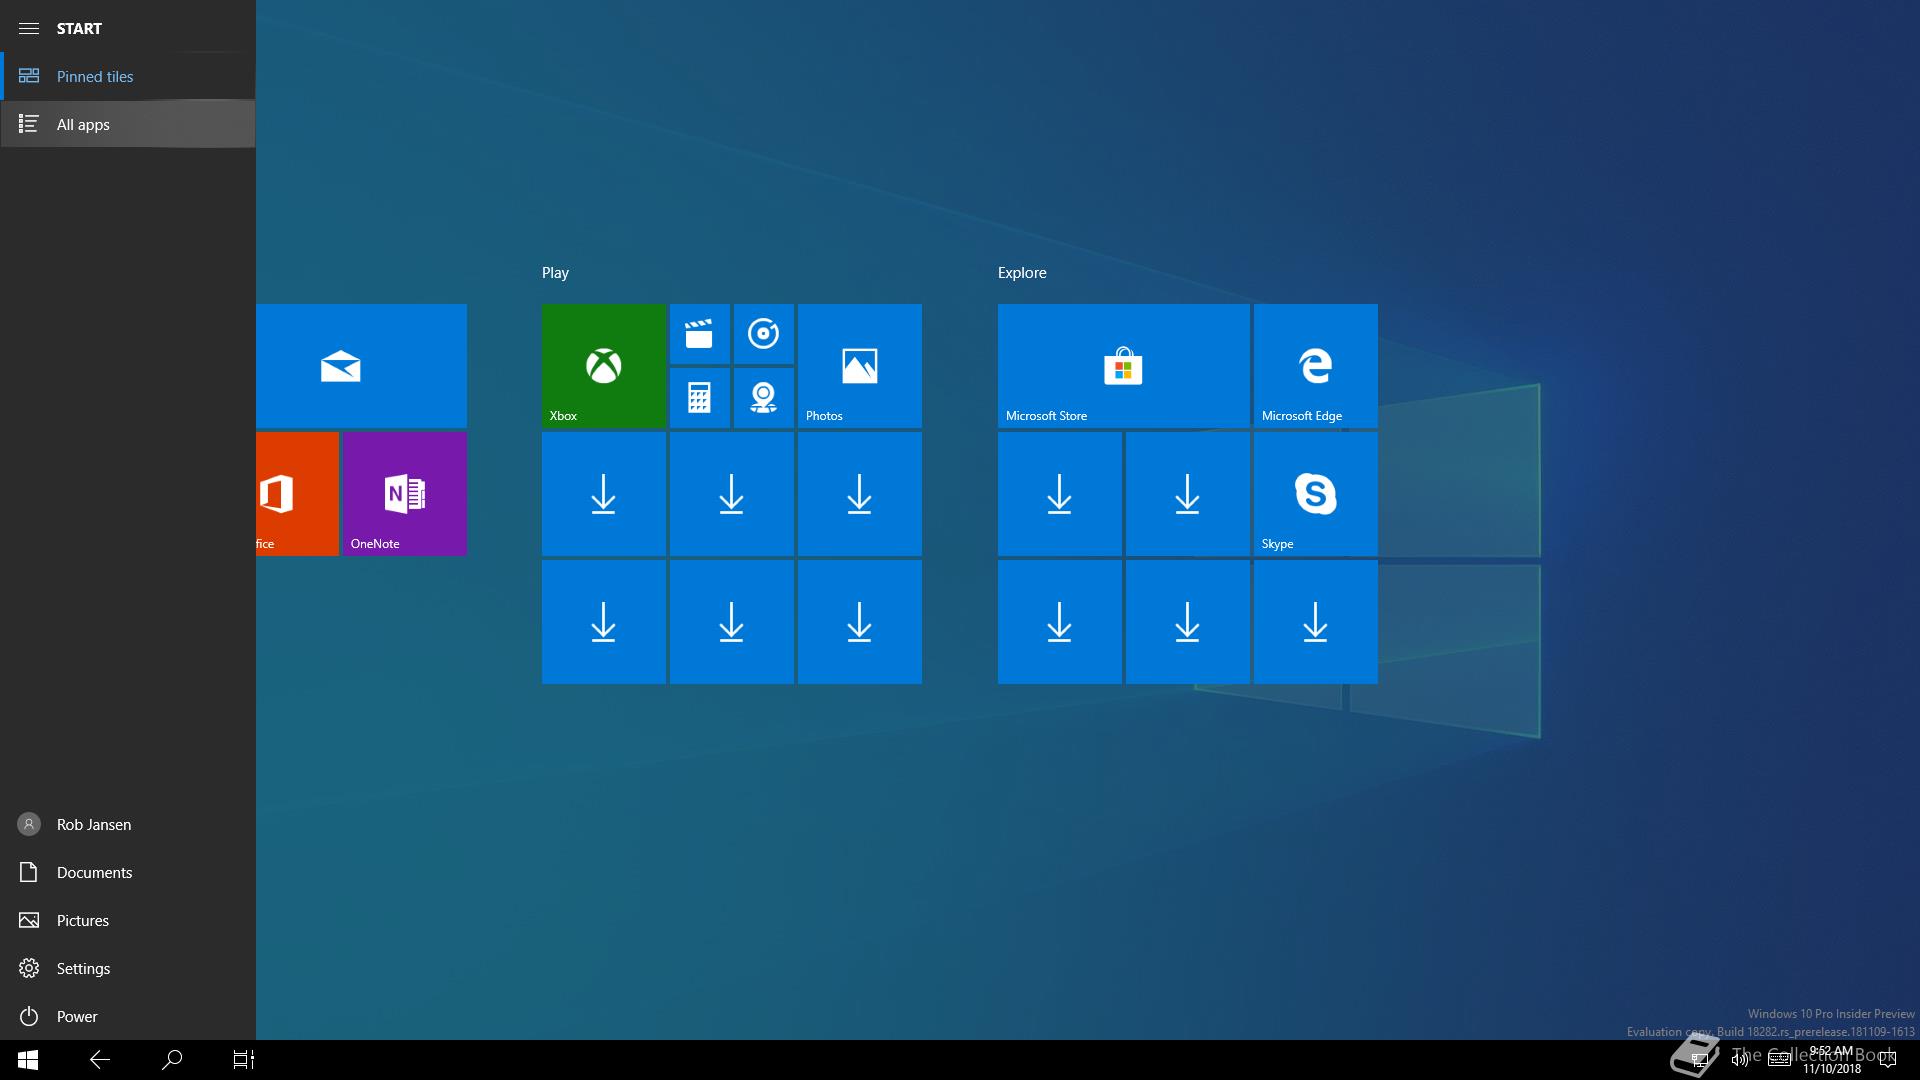Open taskbar Search magnifier
The image size is (1920, 1080).
pos(172,1060)
